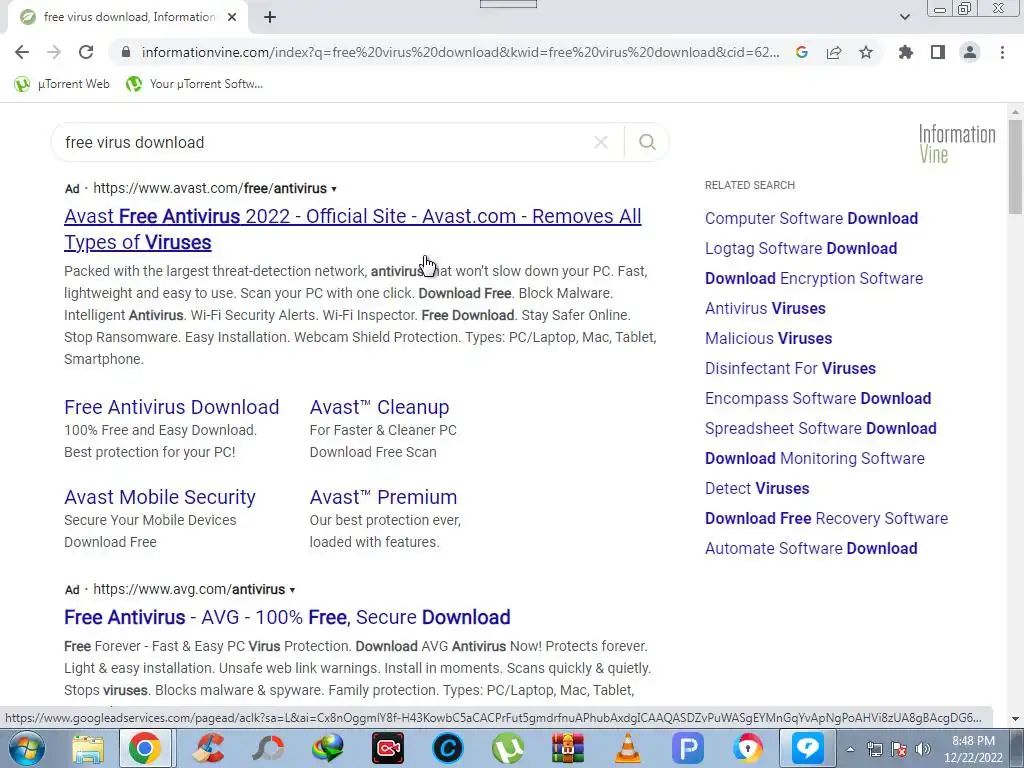Select Disinfectant For Viruses related search
The height and width of the screenshot is (768, 1024).
click(x=790, y=368)
